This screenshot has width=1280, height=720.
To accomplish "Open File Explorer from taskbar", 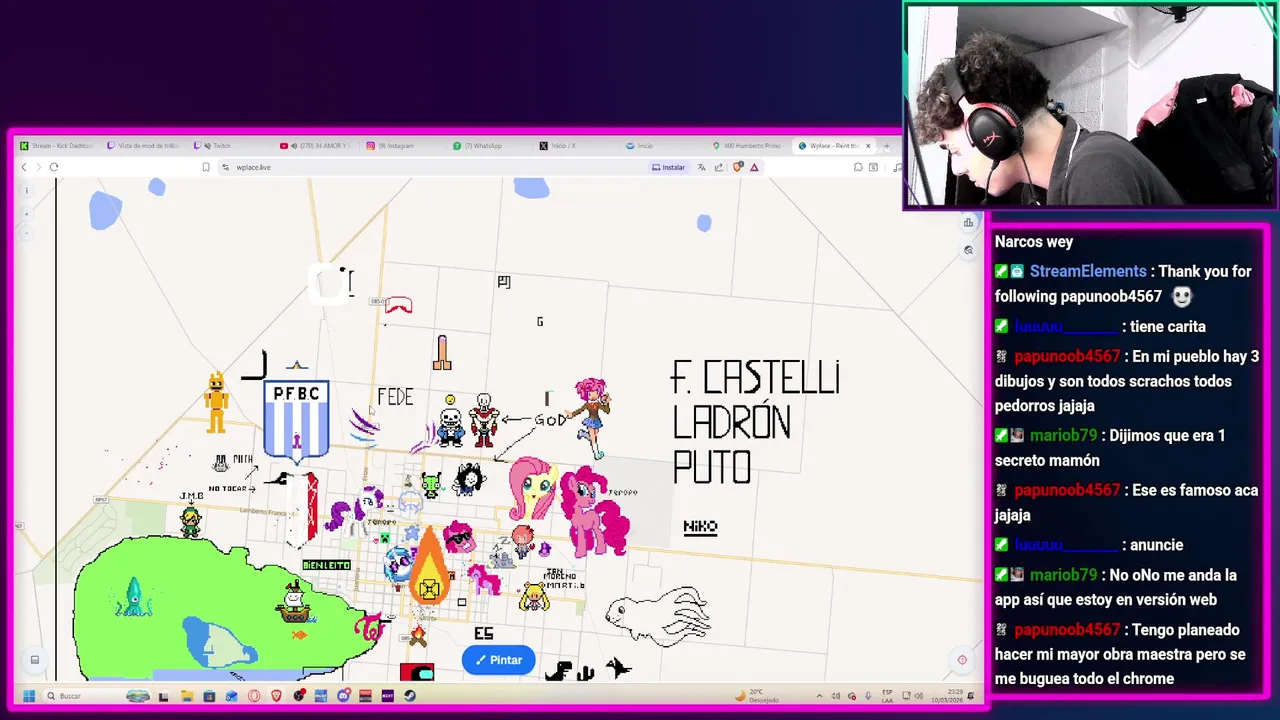I will pos(185,696).
